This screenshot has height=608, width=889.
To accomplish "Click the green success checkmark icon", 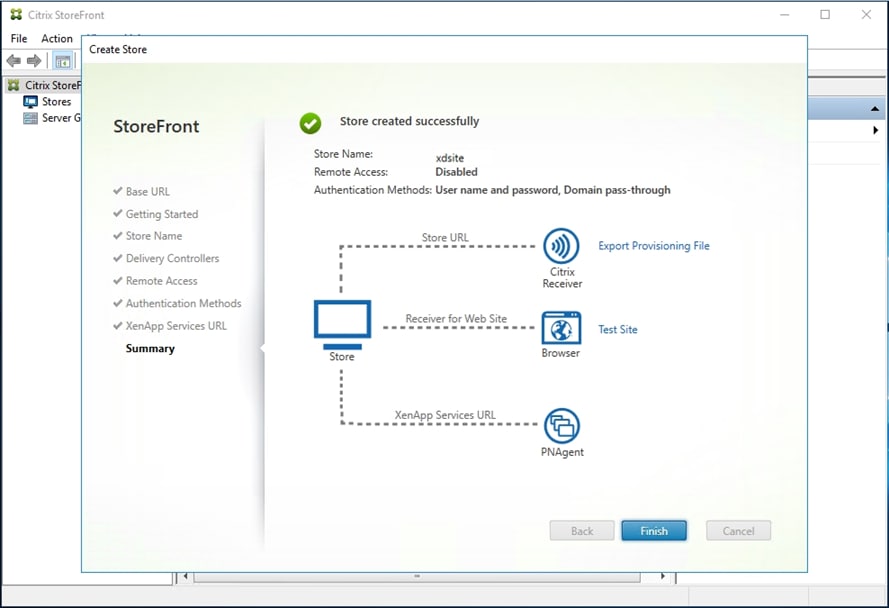I will tap(310, 123).
